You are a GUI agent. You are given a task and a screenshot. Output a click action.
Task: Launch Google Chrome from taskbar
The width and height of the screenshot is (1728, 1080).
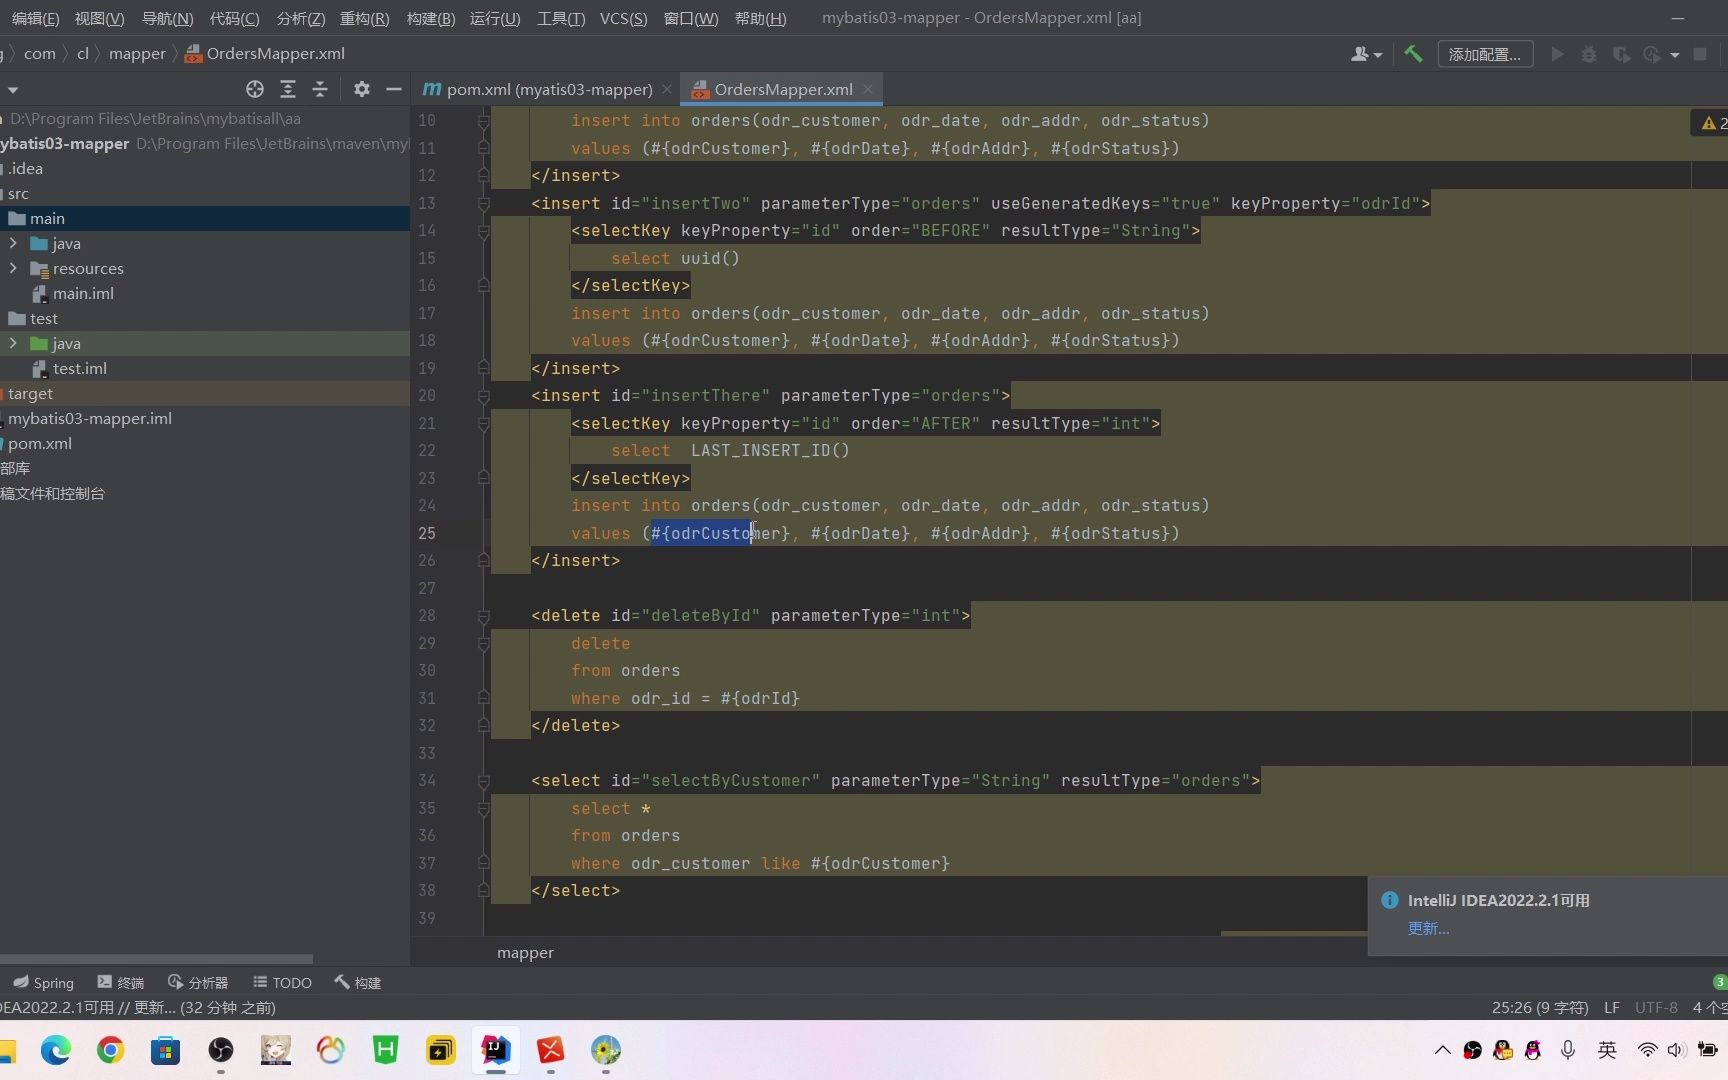click(x=111, y=1049)
